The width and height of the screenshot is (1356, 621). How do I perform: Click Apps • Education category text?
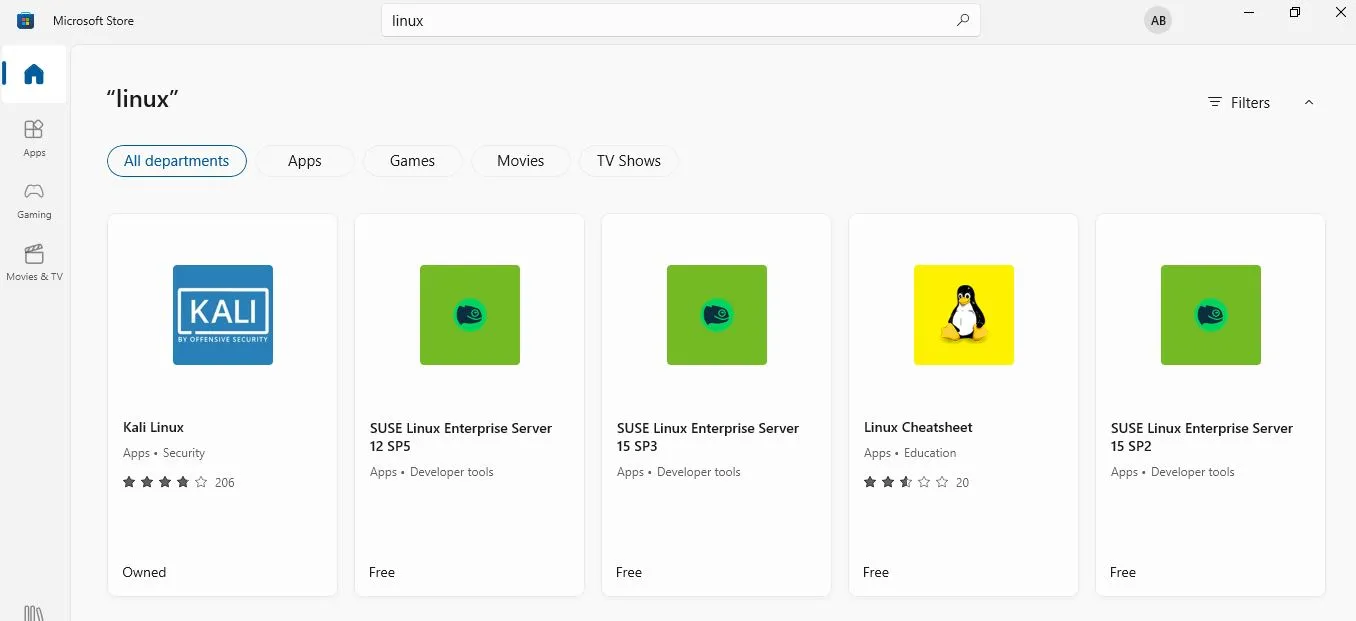[x=911, y=453]
